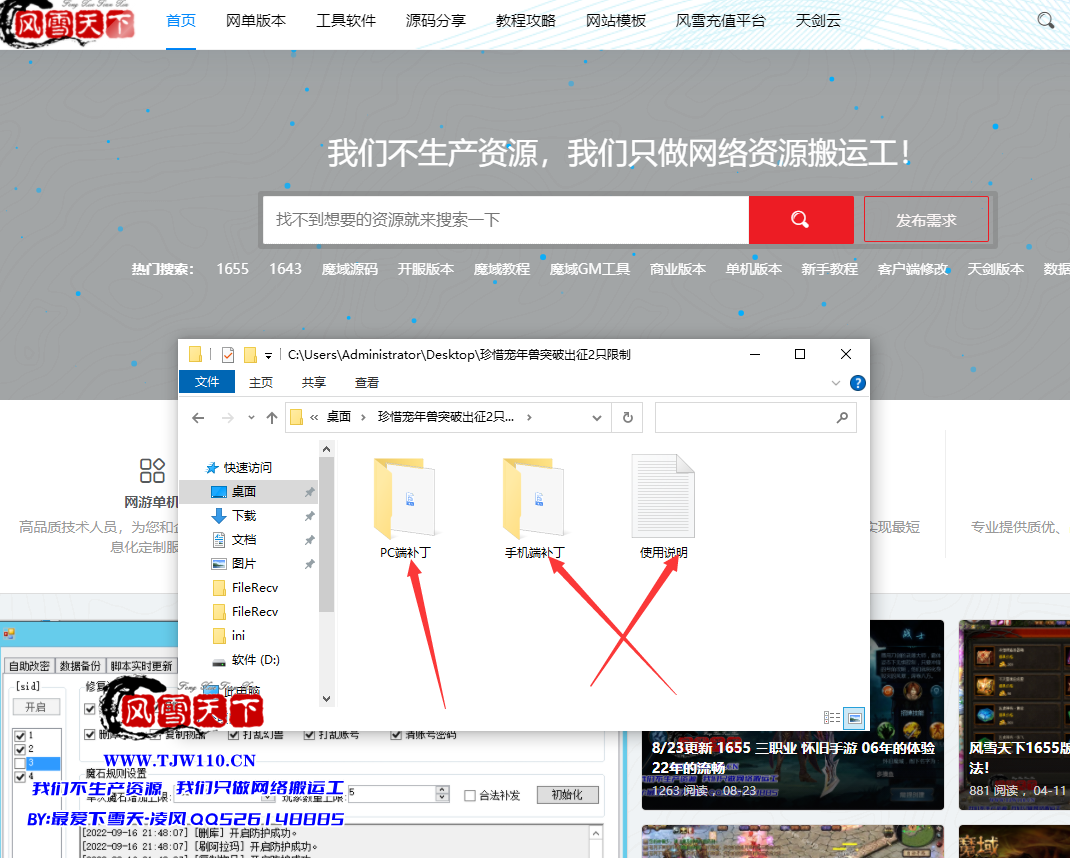The image size is (1070, 858).
Task: Switch to the 数据备份 tab
Action: click(x=80, y=666)
